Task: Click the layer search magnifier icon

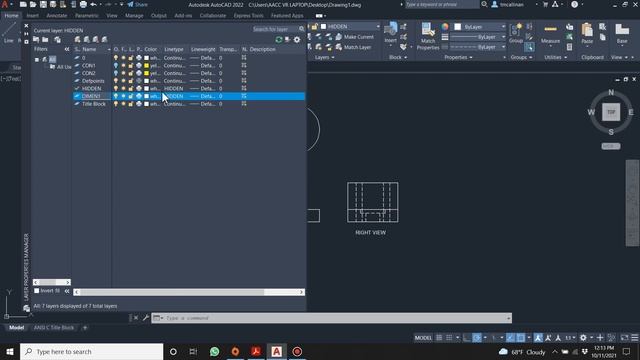Action: (x=302, y=29)
